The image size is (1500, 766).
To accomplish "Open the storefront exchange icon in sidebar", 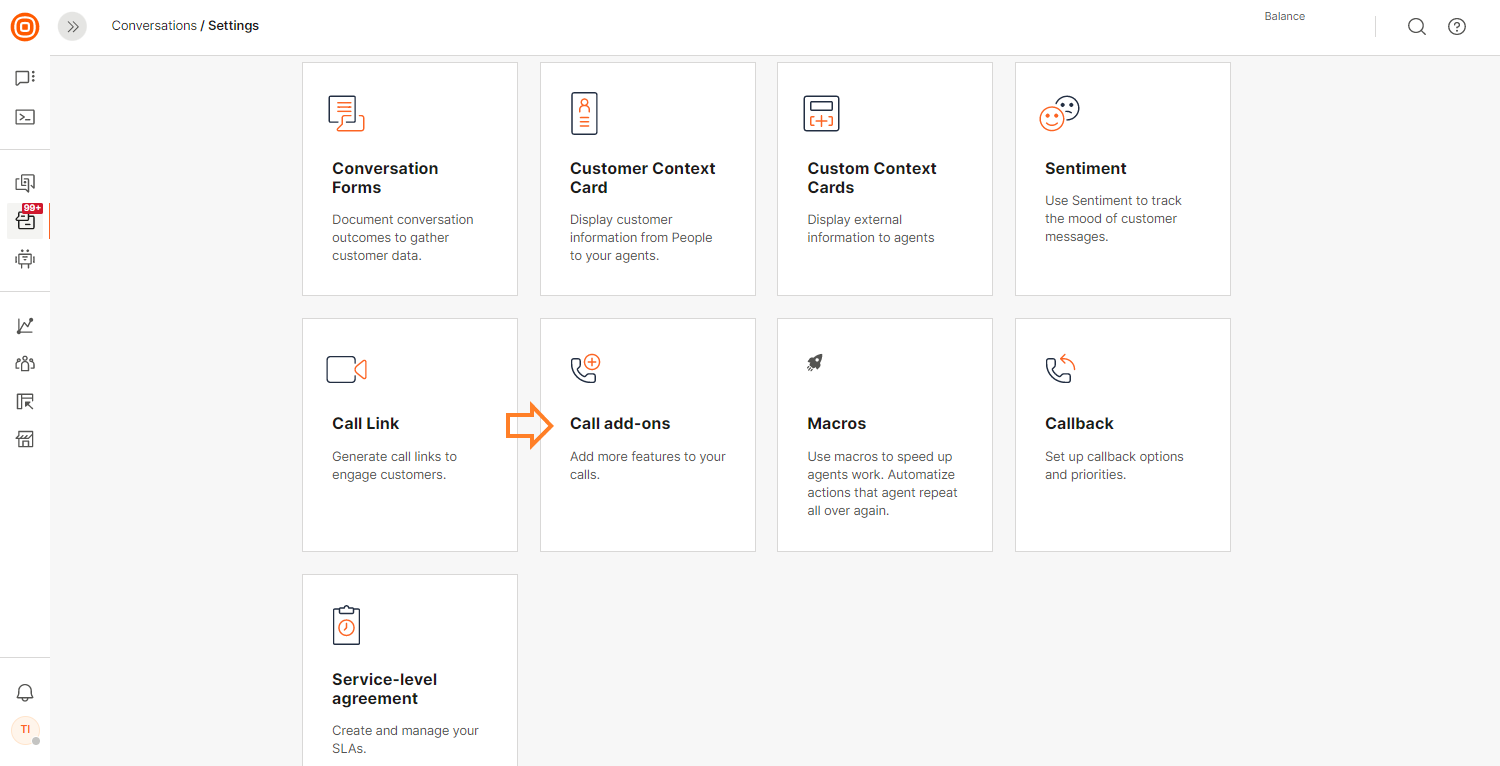I will (25, 439).
